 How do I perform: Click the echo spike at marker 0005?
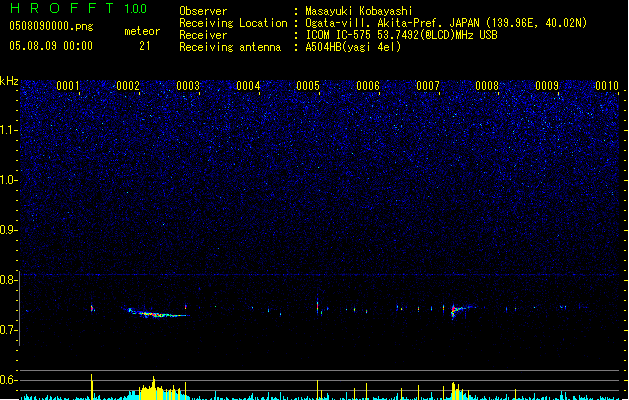coord(317,307)
